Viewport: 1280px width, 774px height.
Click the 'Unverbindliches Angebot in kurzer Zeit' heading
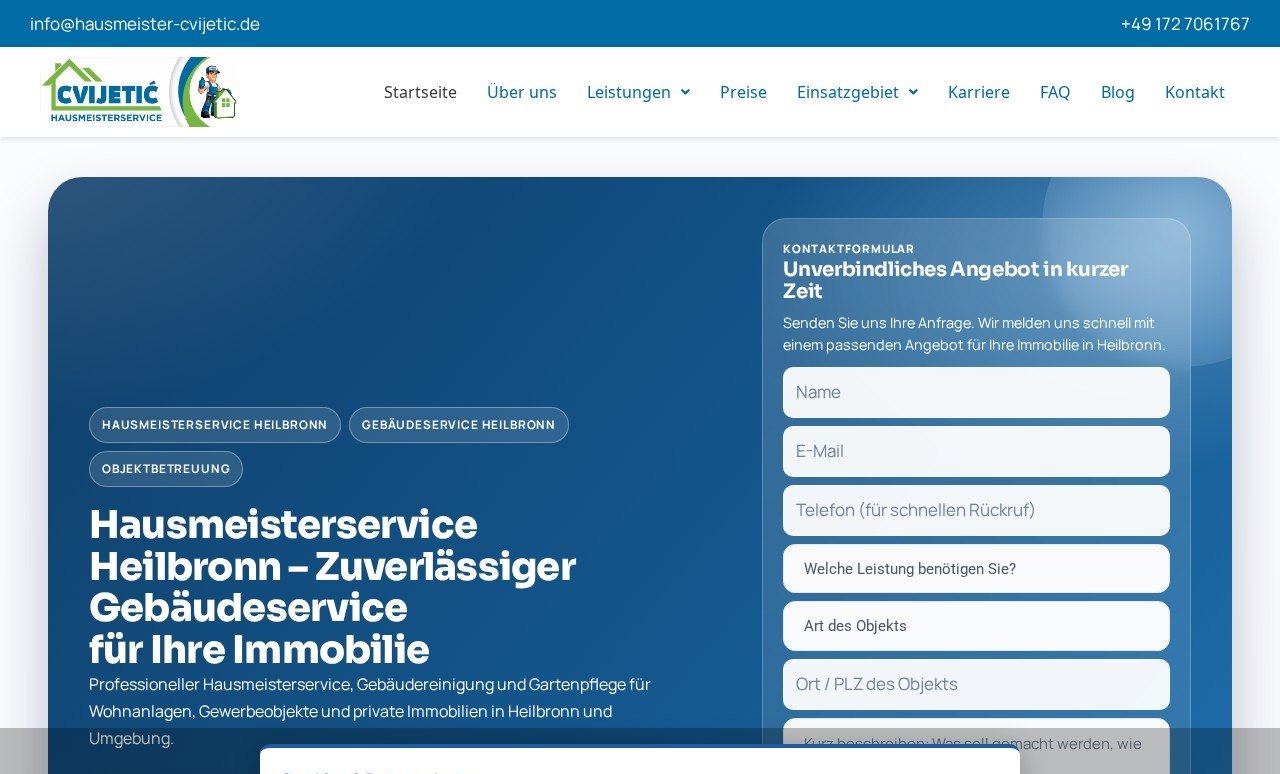coord(956,280)
